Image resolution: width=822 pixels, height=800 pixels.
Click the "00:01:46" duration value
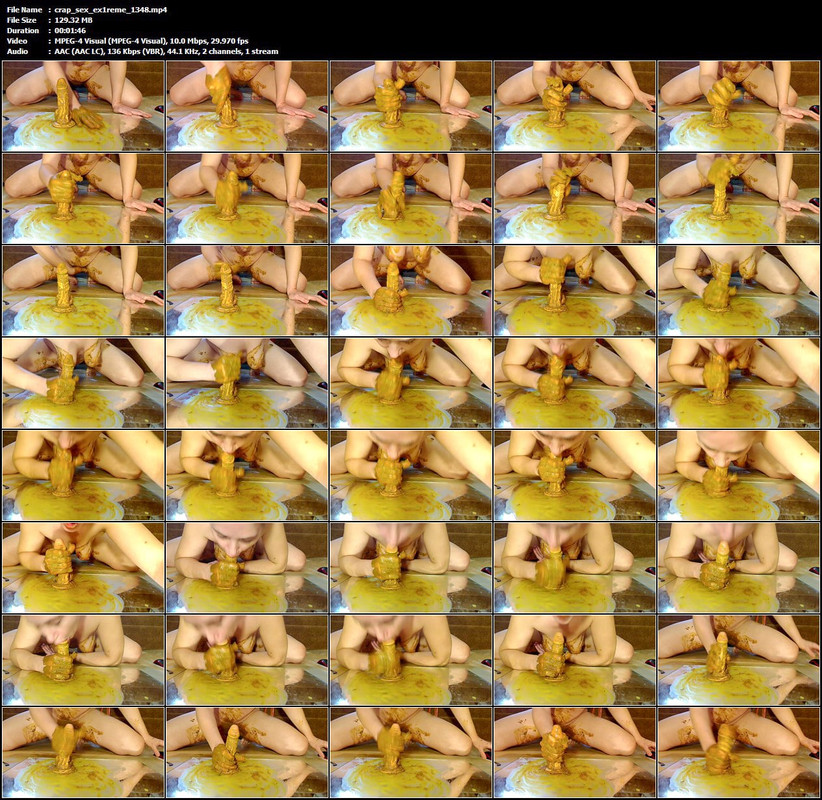tap(70, 30)
